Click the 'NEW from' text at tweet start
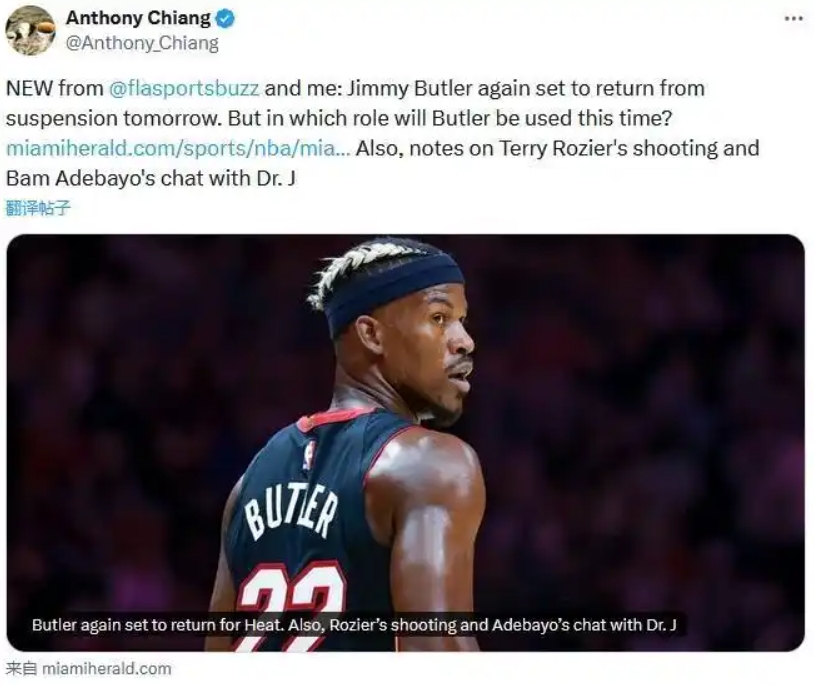 [55, 88]
